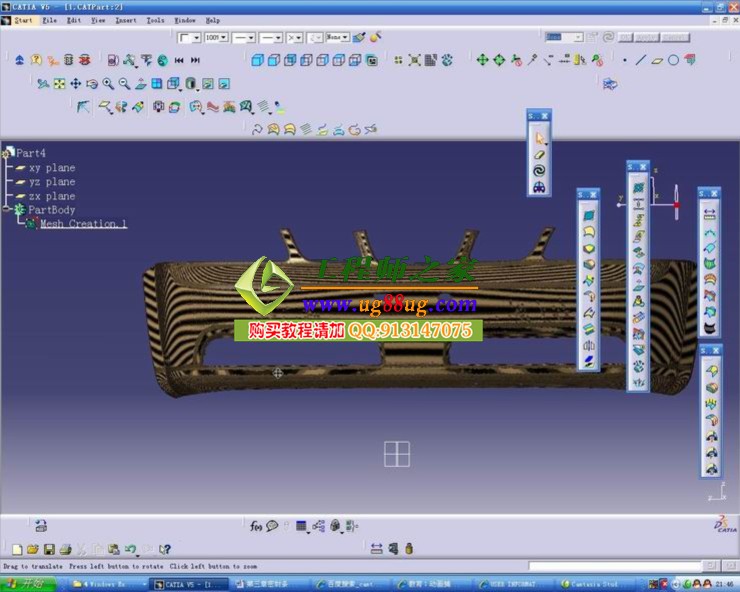Open the None layer dropdown
This screenshot has height=592, width=740.
337,37
